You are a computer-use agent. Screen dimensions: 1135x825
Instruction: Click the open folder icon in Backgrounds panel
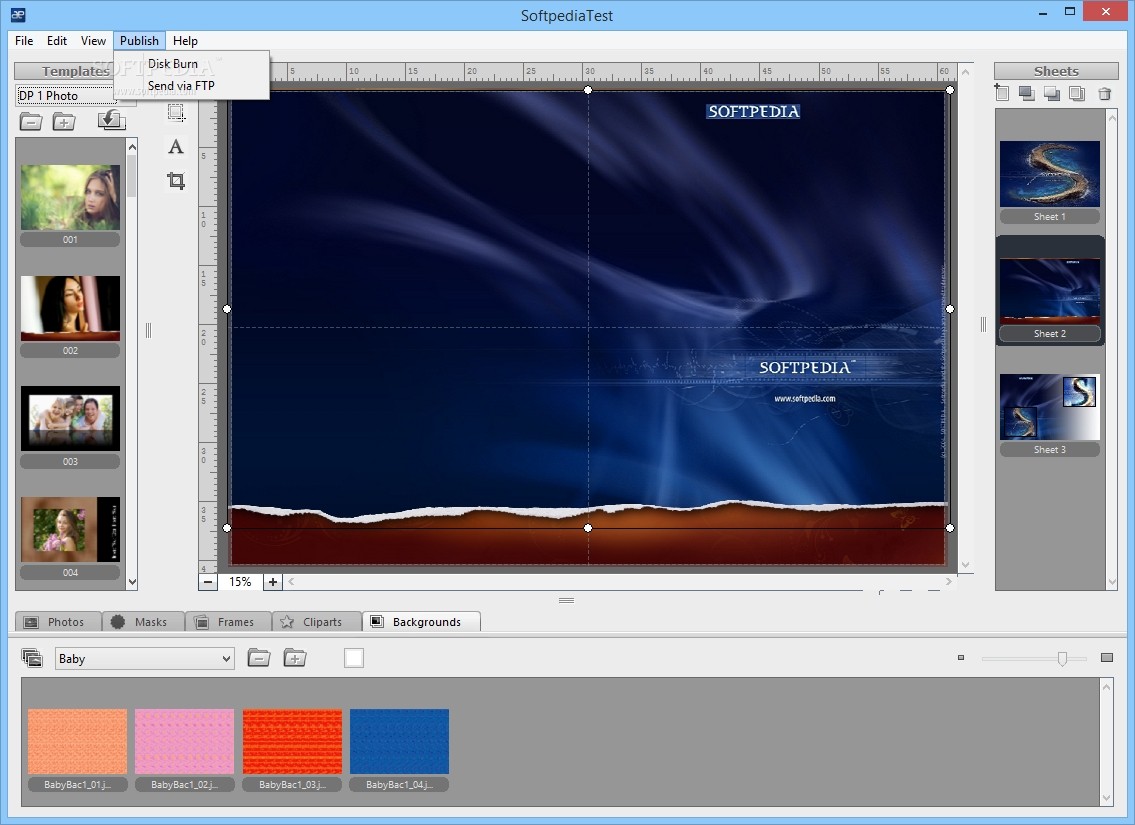pyautogui.click(x=258, y=658)
